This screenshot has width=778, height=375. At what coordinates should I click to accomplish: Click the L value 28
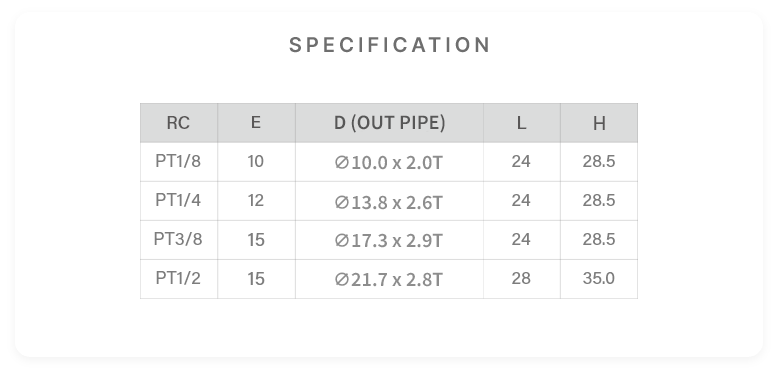click(x=521, y=278)
